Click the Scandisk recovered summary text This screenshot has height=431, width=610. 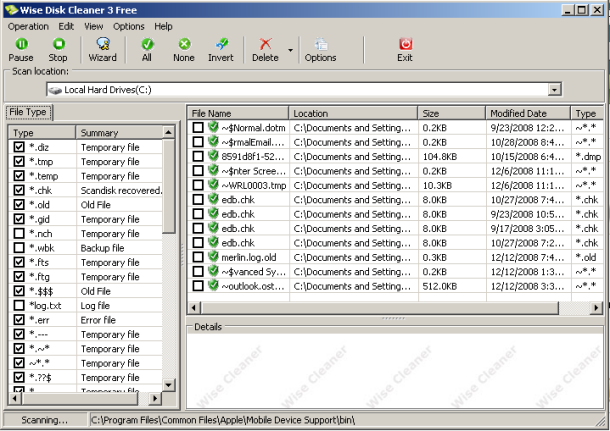point(121,190)
